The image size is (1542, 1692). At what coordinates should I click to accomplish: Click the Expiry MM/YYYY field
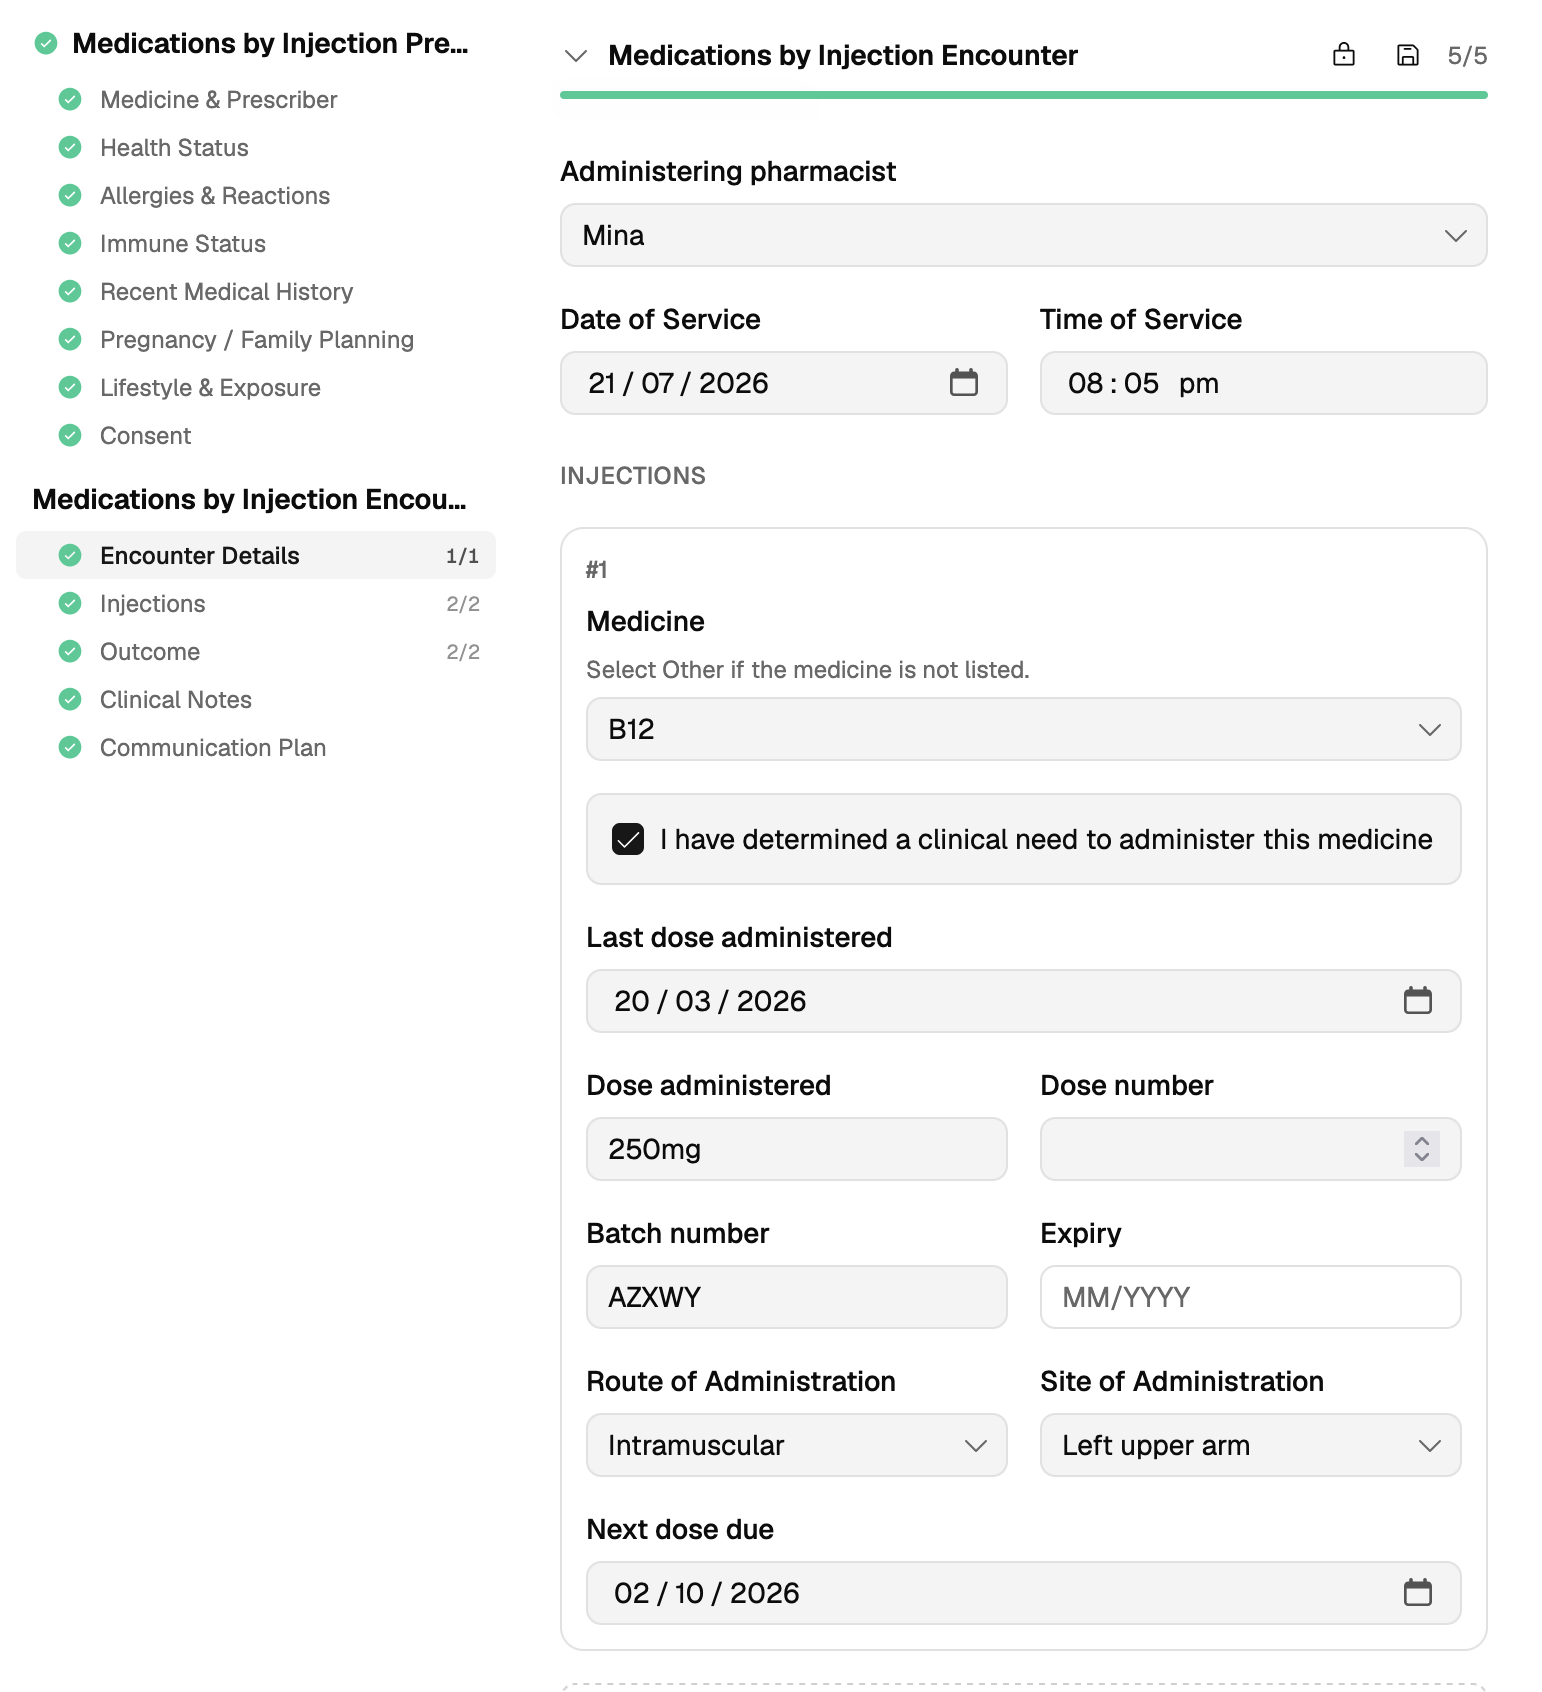[1250, 1297]
